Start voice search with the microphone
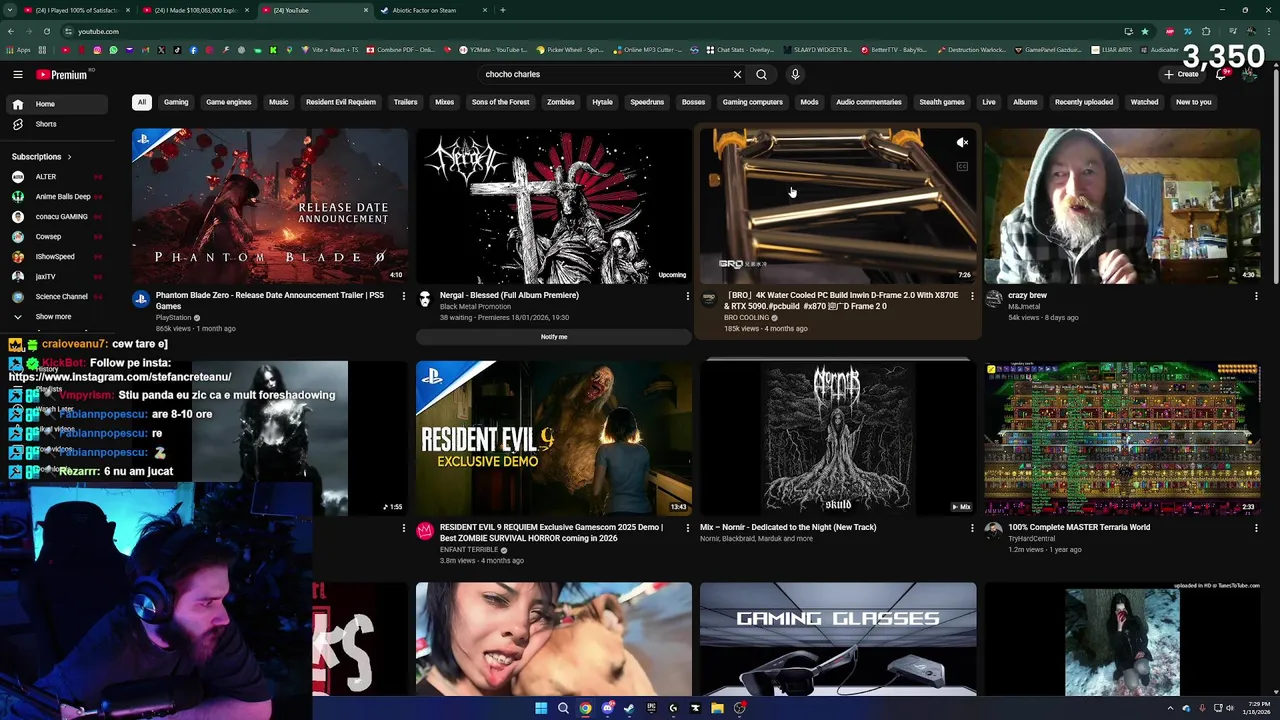The height and width of the screenshot is (720, 1280). pyautogui.click(x=795, y=74)
